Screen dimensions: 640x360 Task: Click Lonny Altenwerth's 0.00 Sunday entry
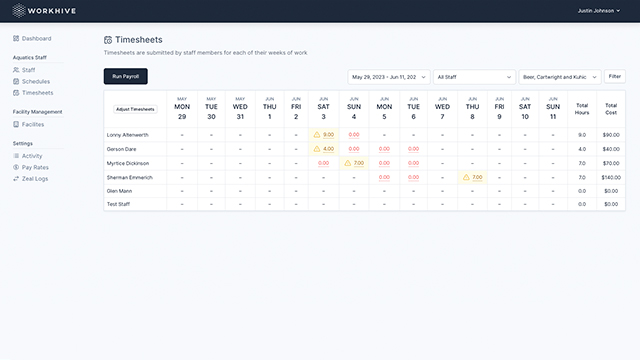click(354, 135)
